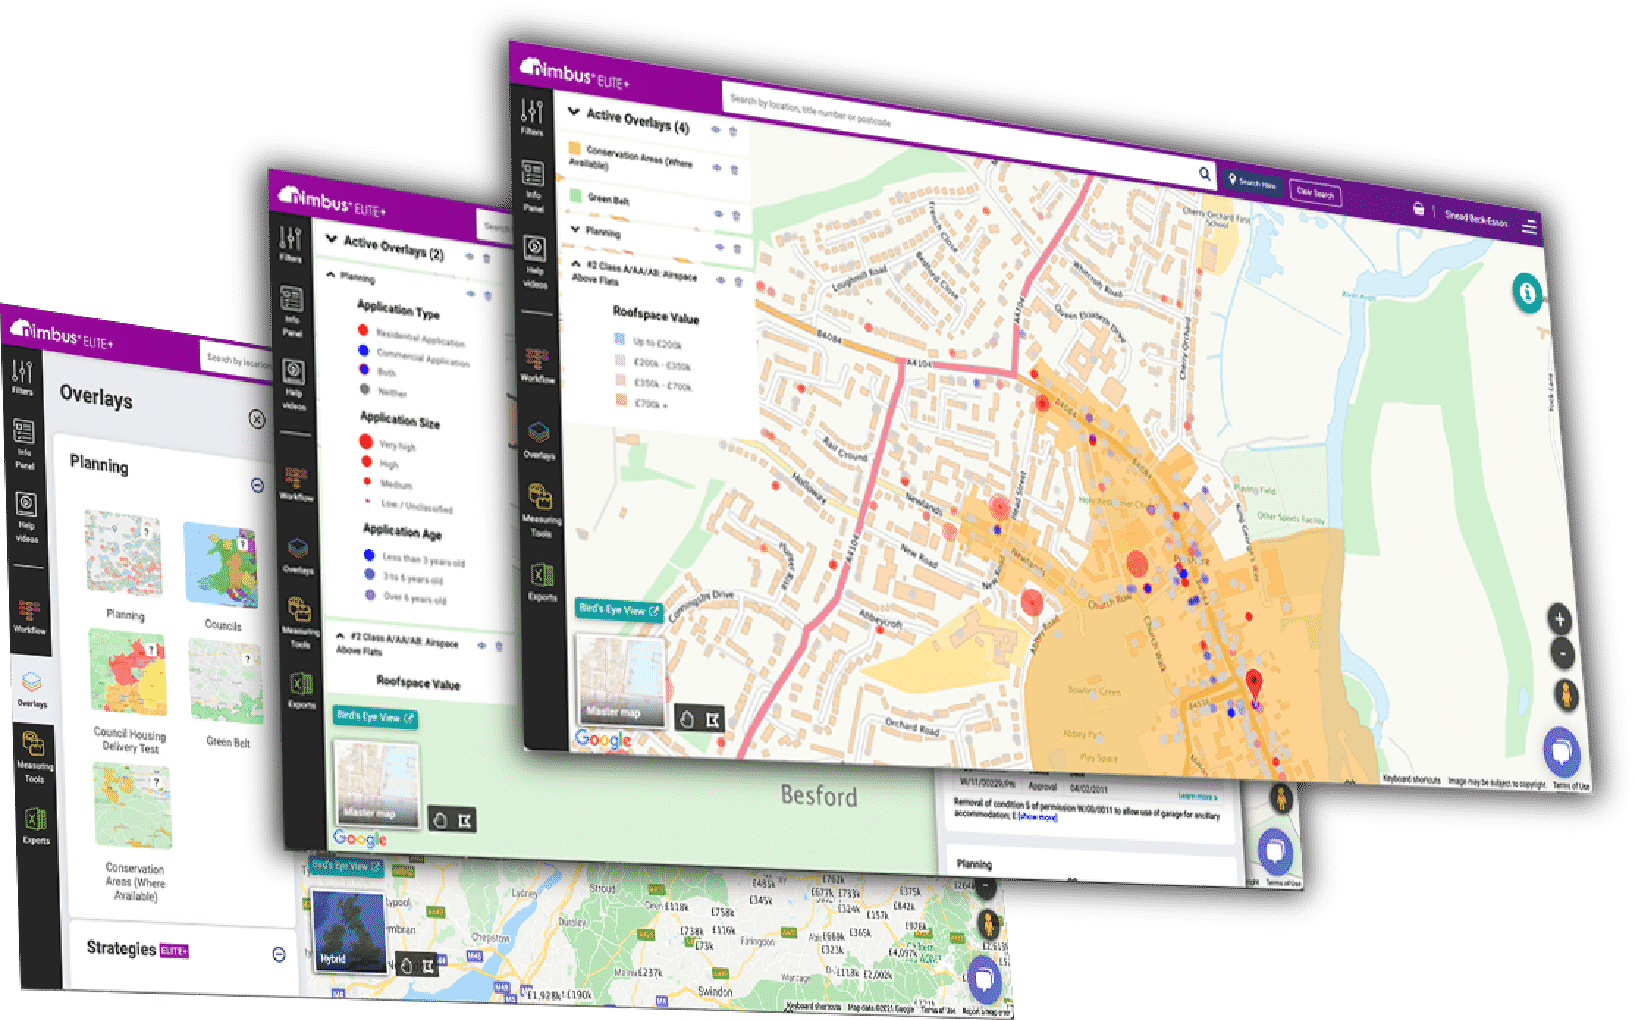The image size is (1635, 1020).
Task: Delete all Active Overlays (4) with the trash icon
Action: (x=733, y=132)
